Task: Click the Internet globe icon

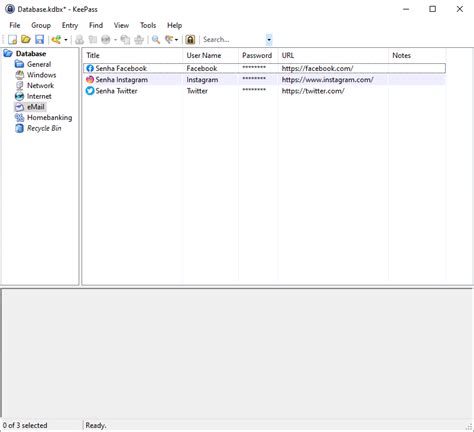Action: [20, 96]
